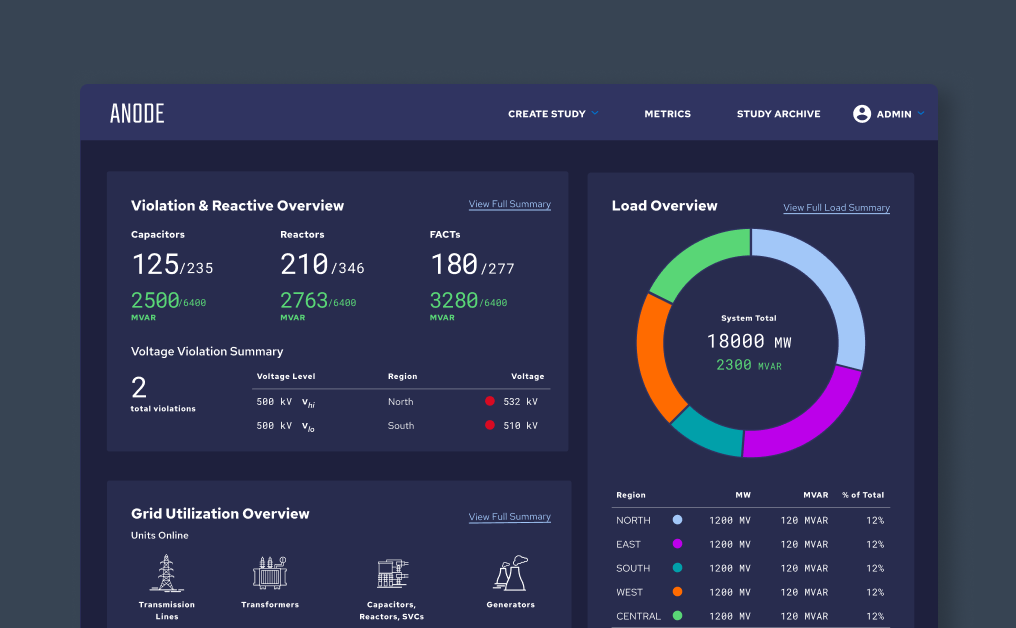This screenshot has width=1016, height=628.
Task: Select the SOUTH row in load table
Action: click(750, 568)
